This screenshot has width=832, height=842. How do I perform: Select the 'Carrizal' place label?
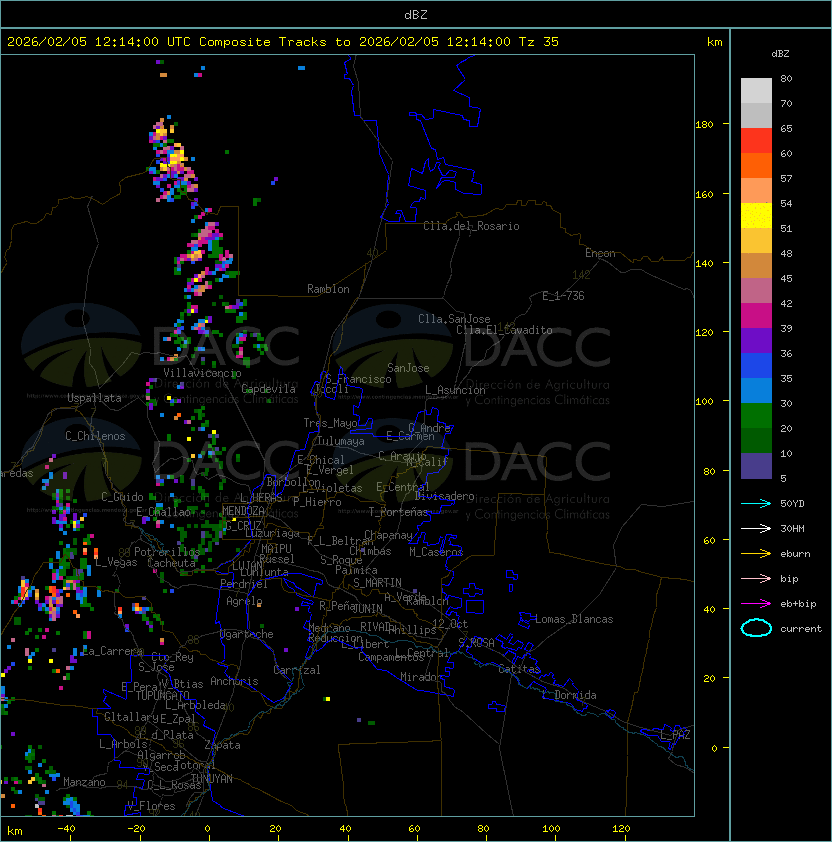point(296,670)
